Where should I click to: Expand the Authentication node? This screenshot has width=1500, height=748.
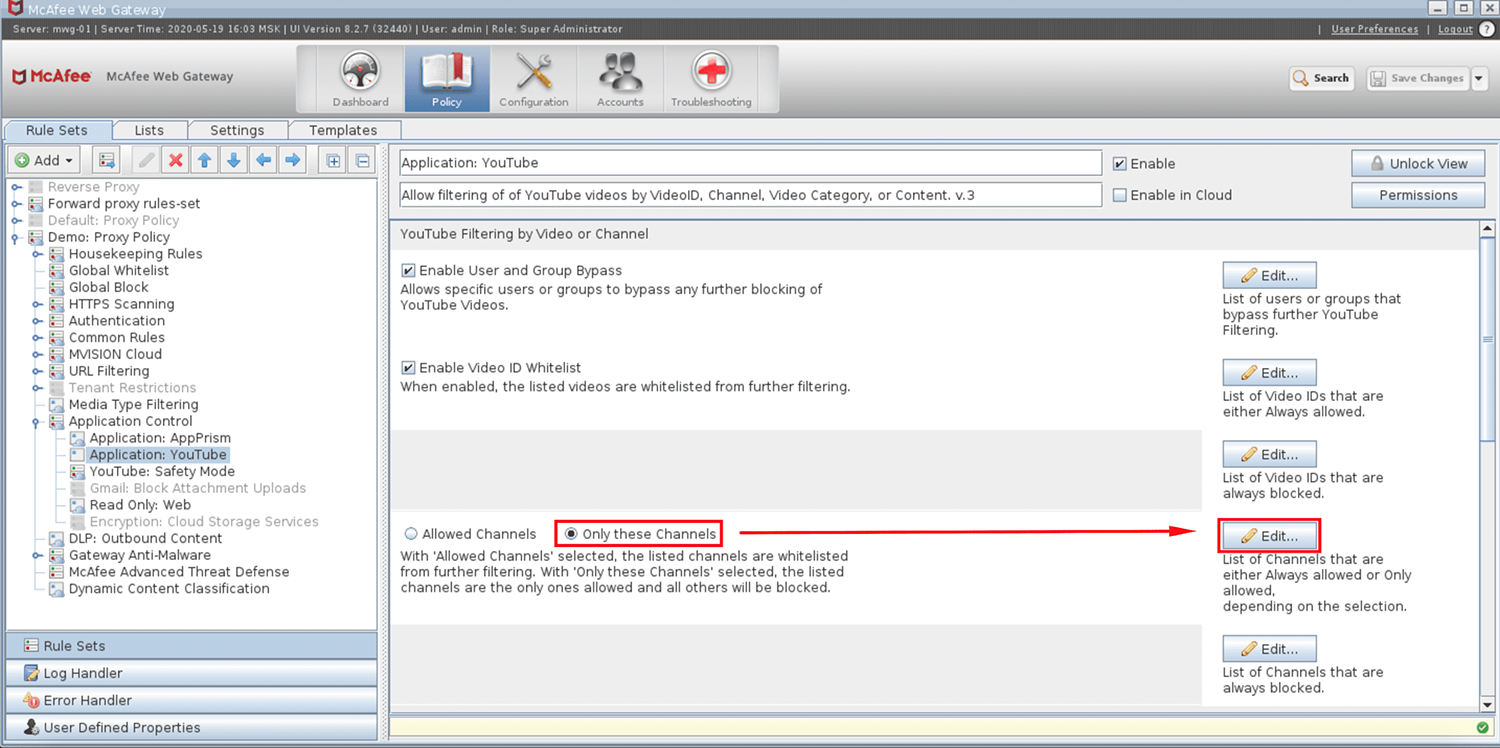point(37,321)
